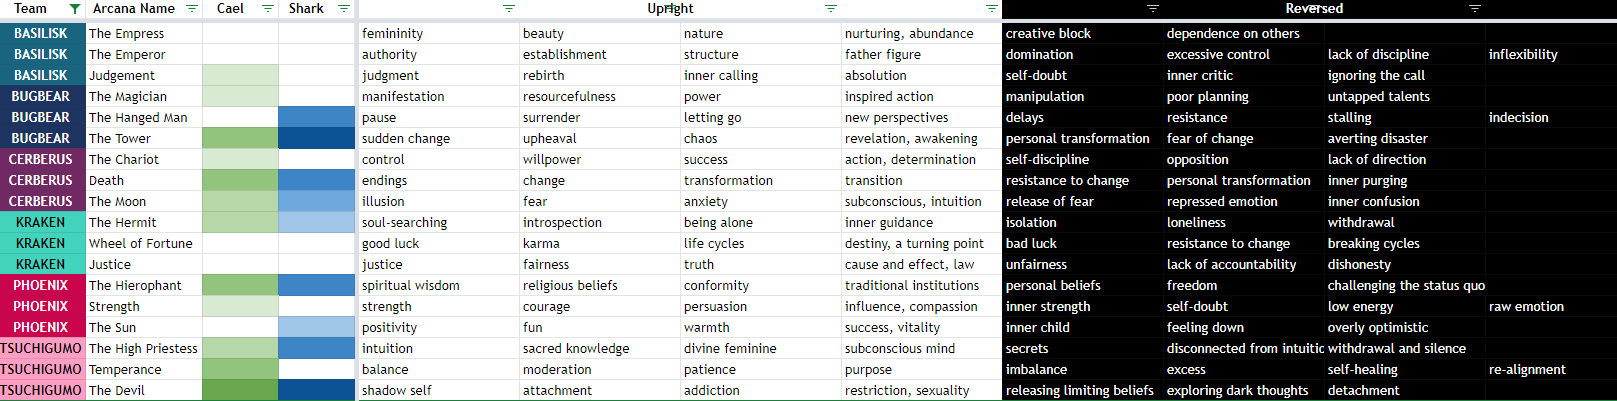The height and width of the screenshot is (401, 1617).
Task: Select the Wheel of Fortune cell
Action: (x=143, y=243)
